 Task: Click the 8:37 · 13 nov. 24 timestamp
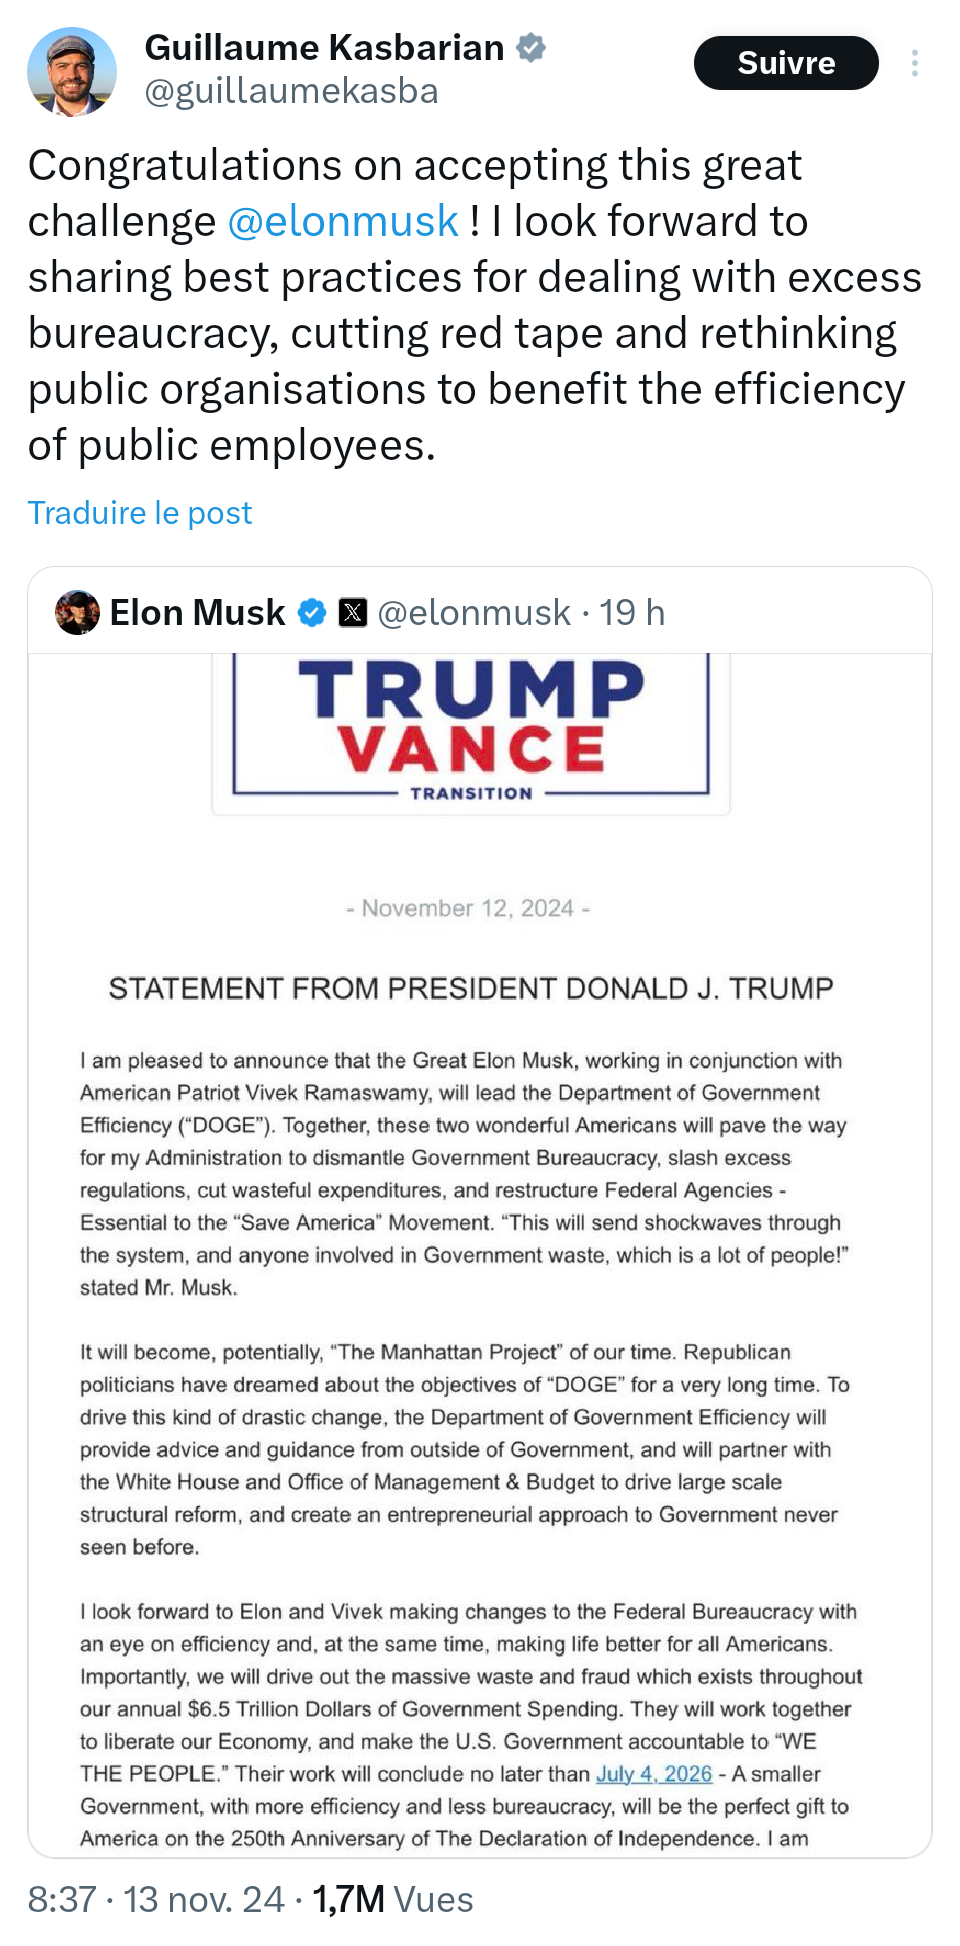155,1899
